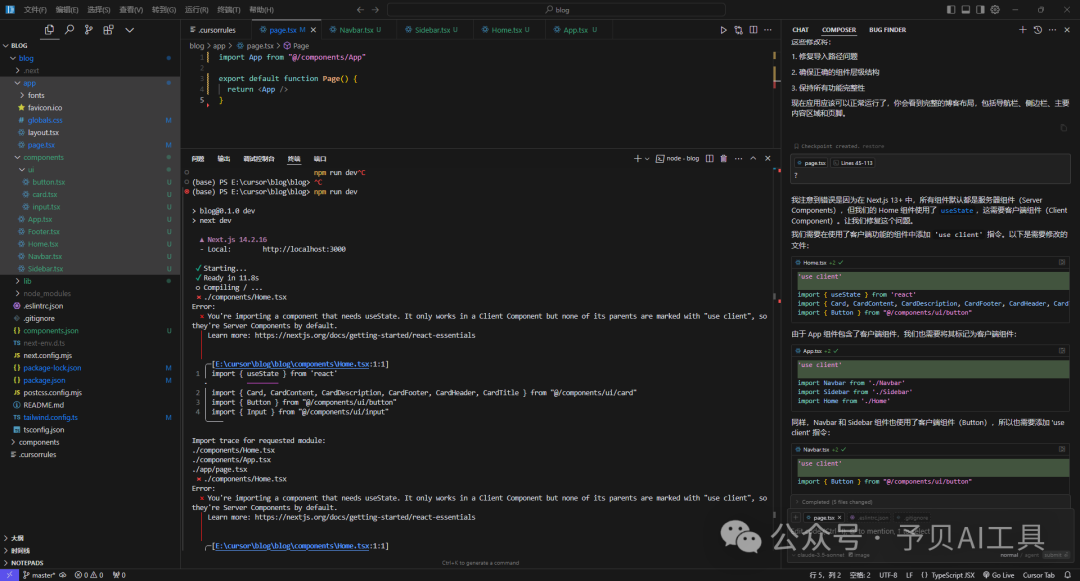1080x581 pixels.
Task: Kill terminal using trash icon
Action: click(724, 158)
